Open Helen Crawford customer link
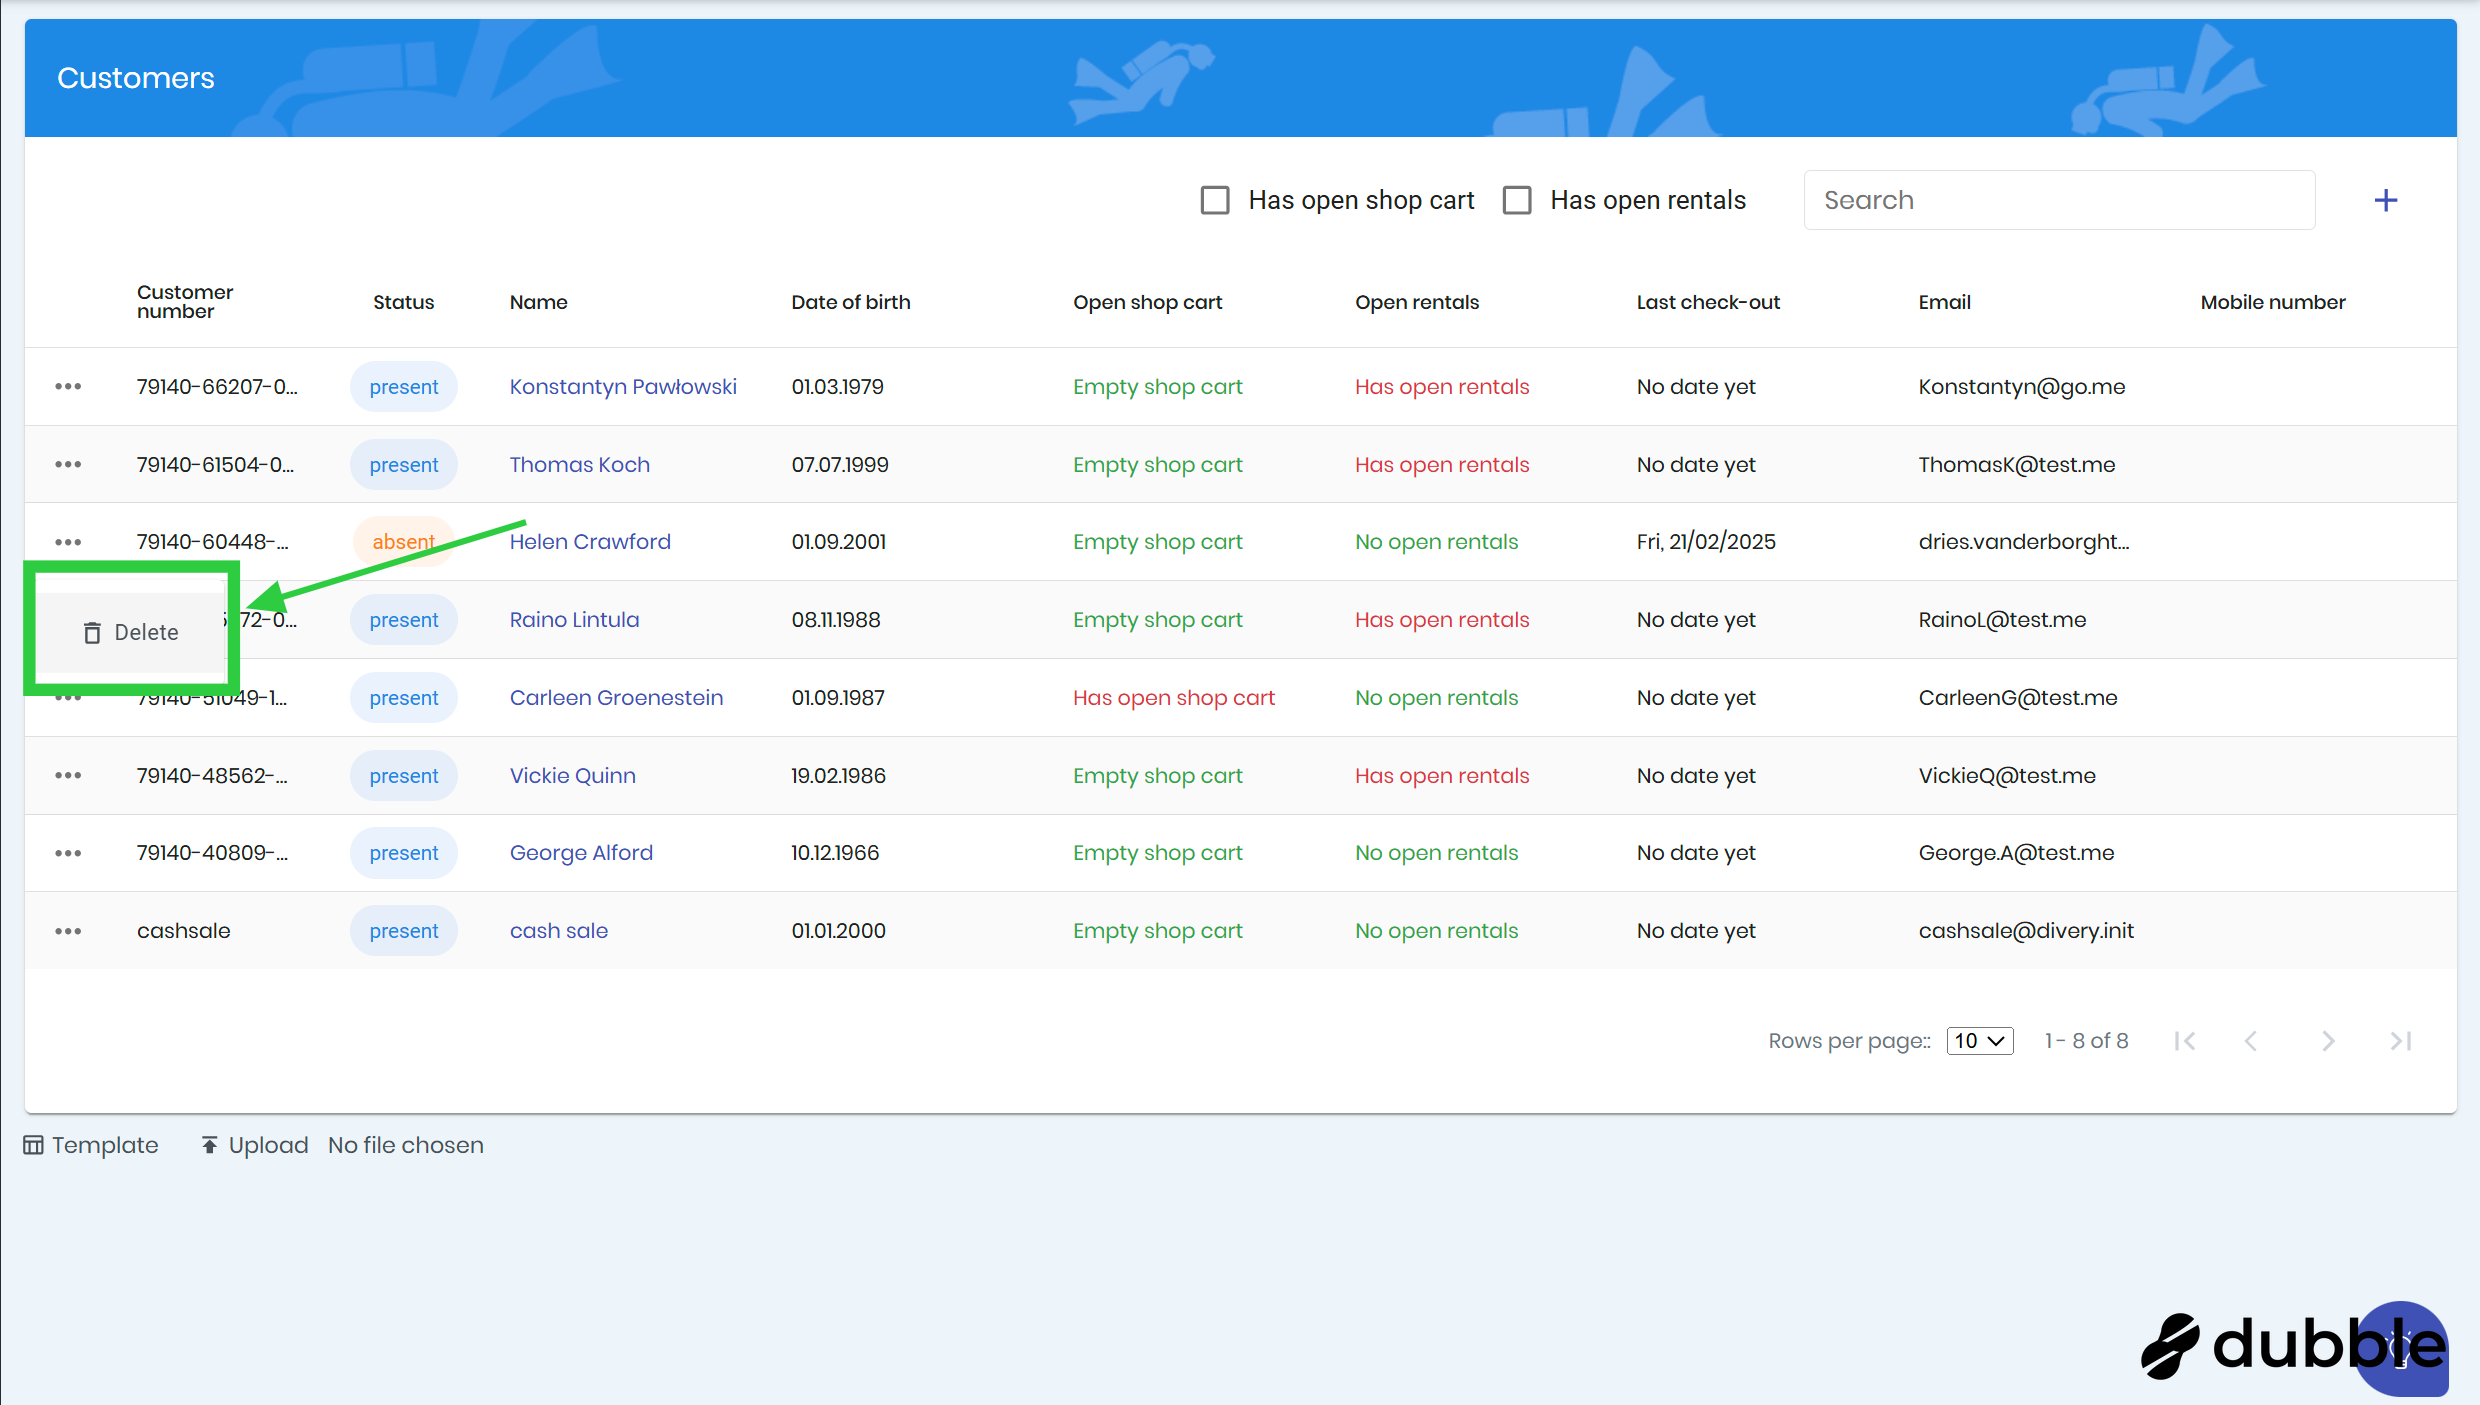Screen dimensions: 2480x1405 (x=590, y=542)
